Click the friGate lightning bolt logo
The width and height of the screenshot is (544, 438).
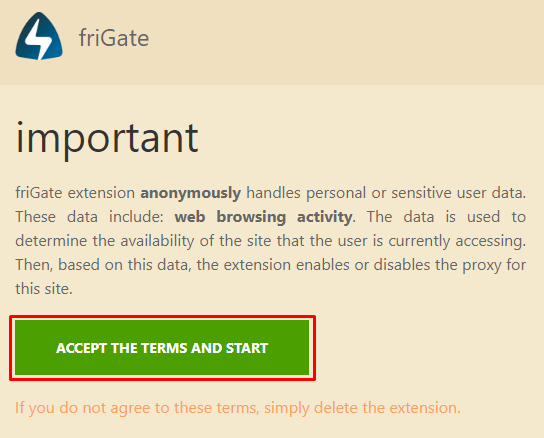[39, 36]
